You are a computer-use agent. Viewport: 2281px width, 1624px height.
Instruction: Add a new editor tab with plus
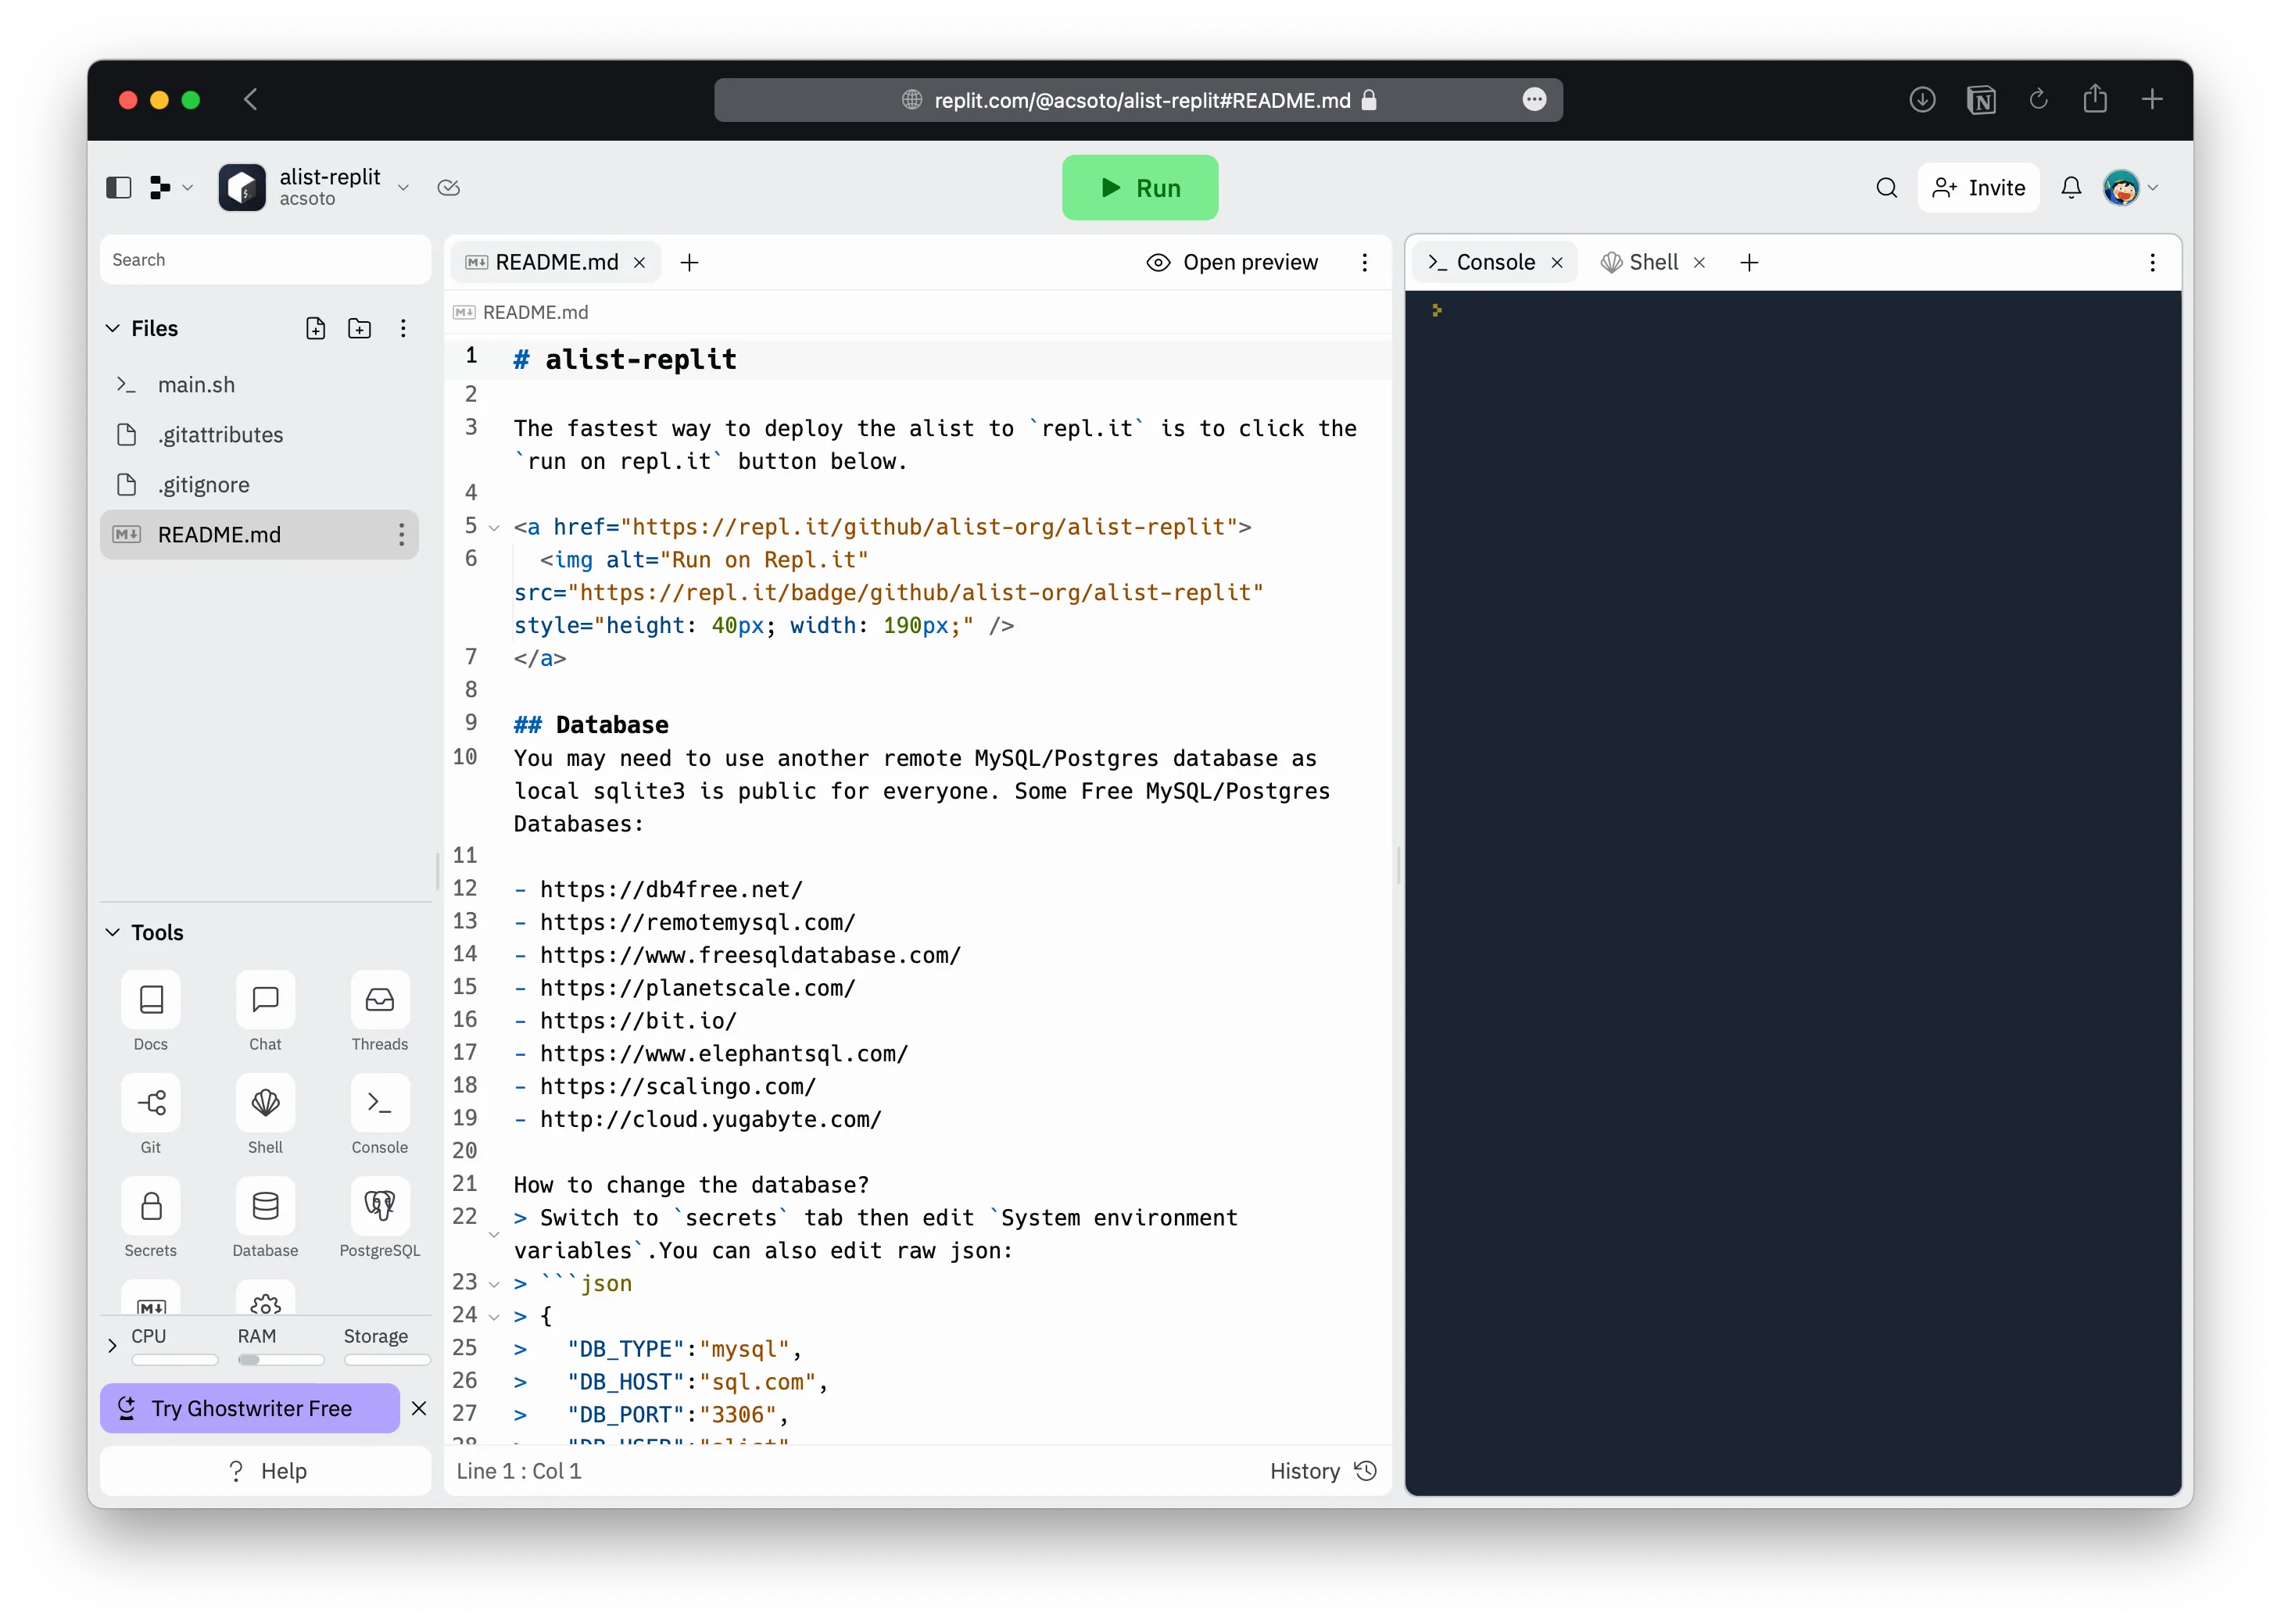tap(689, 262)
